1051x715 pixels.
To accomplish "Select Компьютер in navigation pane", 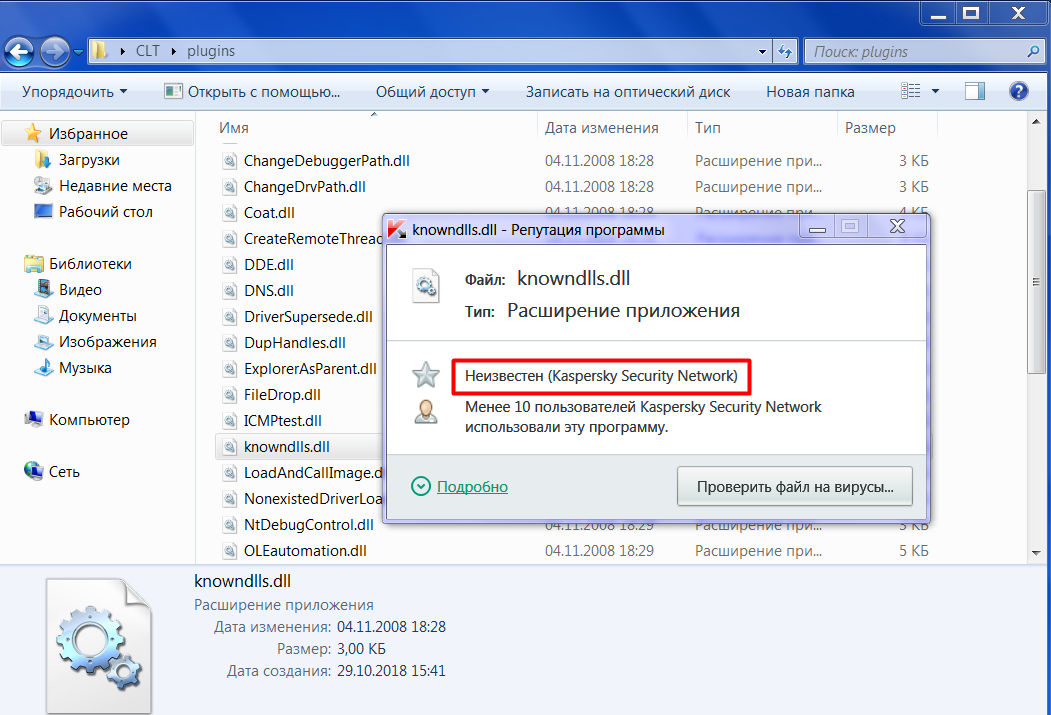I will pyautogui.click(x=89, y=420).
